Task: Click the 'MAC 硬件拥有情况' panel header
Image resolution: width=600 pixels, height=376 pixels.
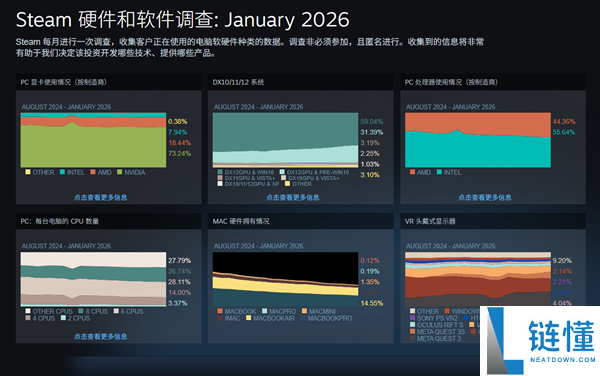Action: pos(301,221)
